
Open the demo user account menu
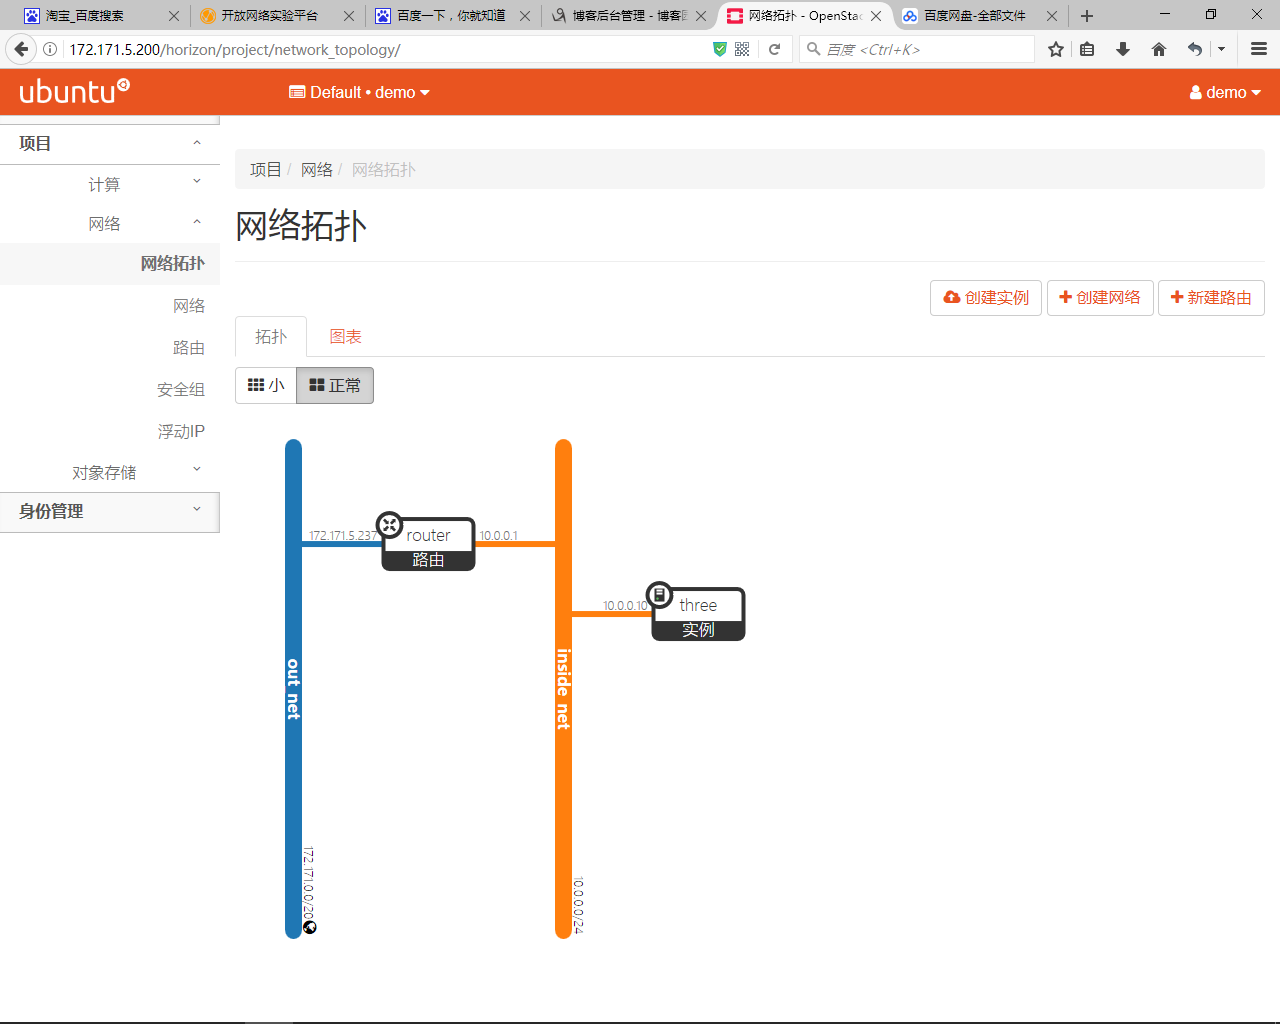click(x=1225, y=92)
